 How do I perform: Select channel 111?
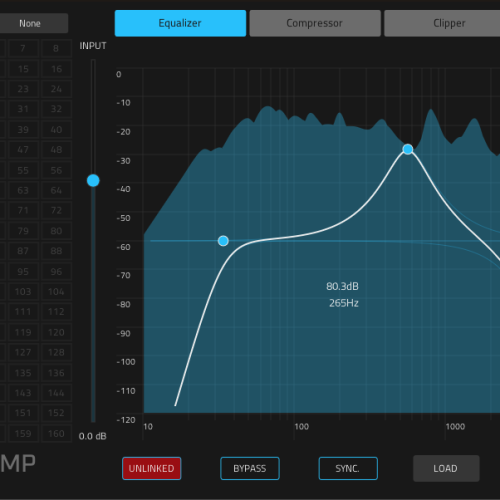point(23,312)
